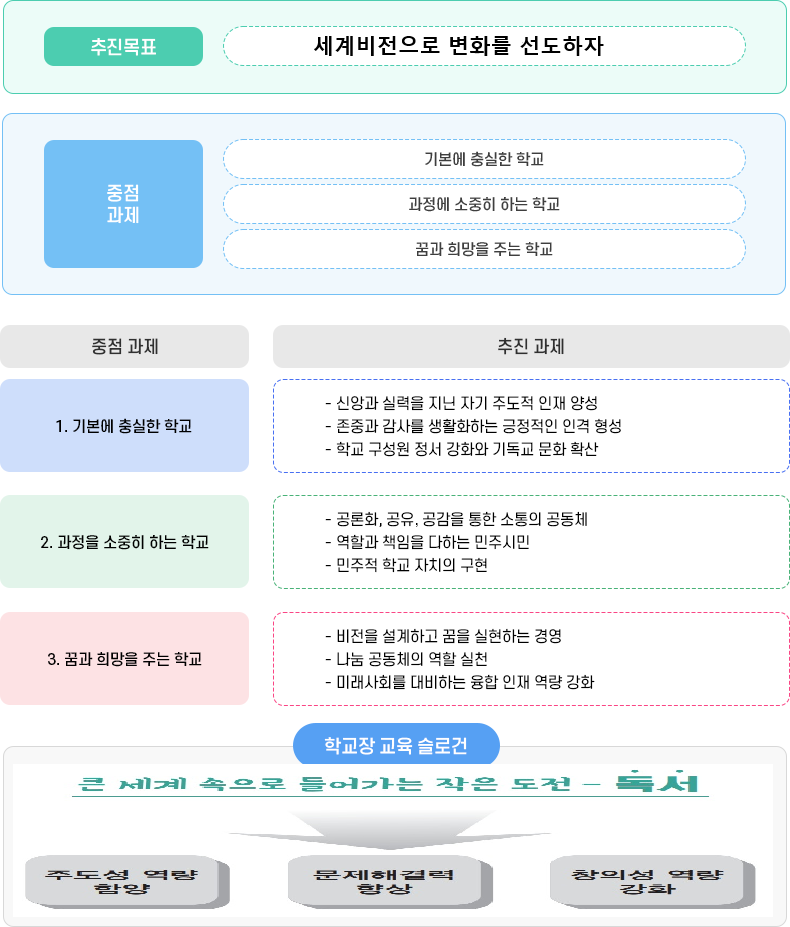Click 민주적 학교 자치의 구현 line
Viewport: 790px width, 927px height.
pos(406,565)
